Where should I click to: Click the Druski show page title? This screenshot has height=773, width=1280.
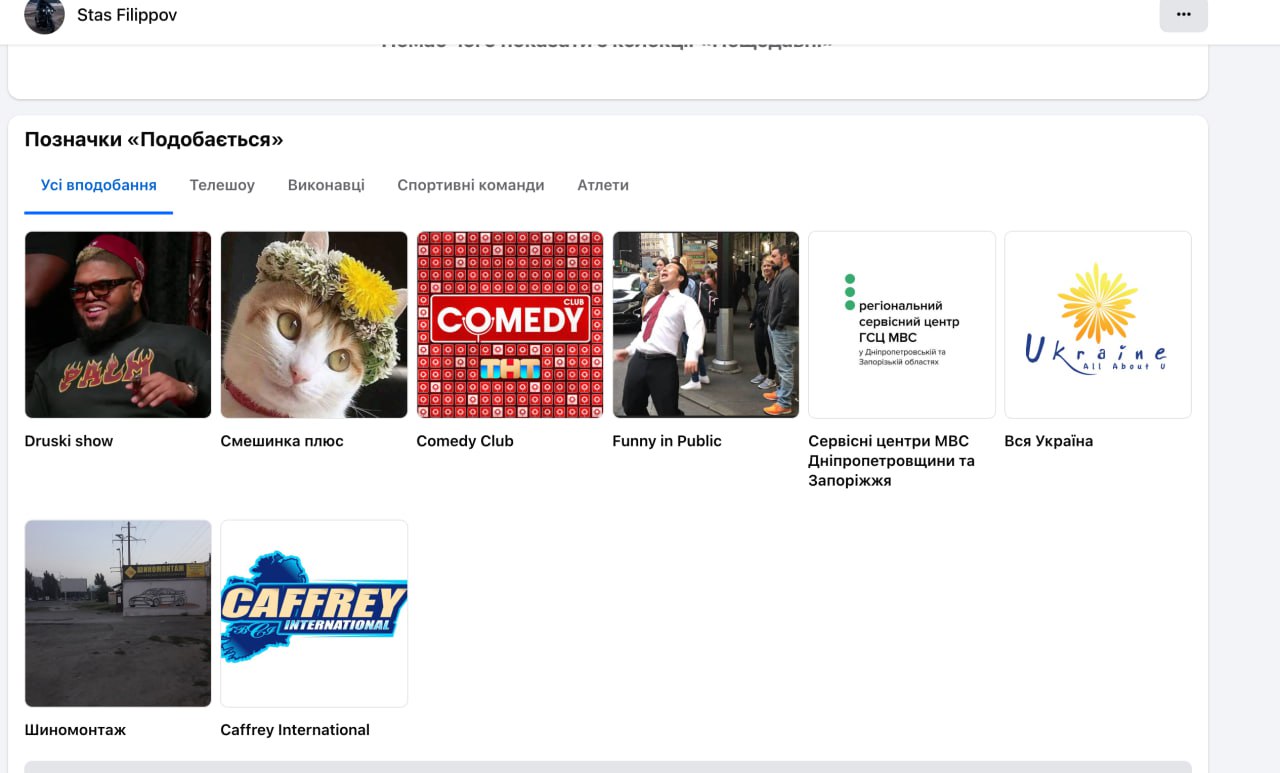tap(69, 441)
